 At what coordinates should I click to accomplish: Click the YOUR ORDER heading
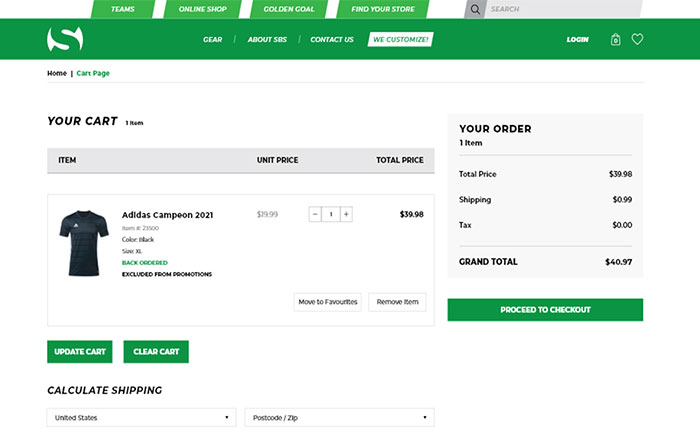[x=495, y=129]
